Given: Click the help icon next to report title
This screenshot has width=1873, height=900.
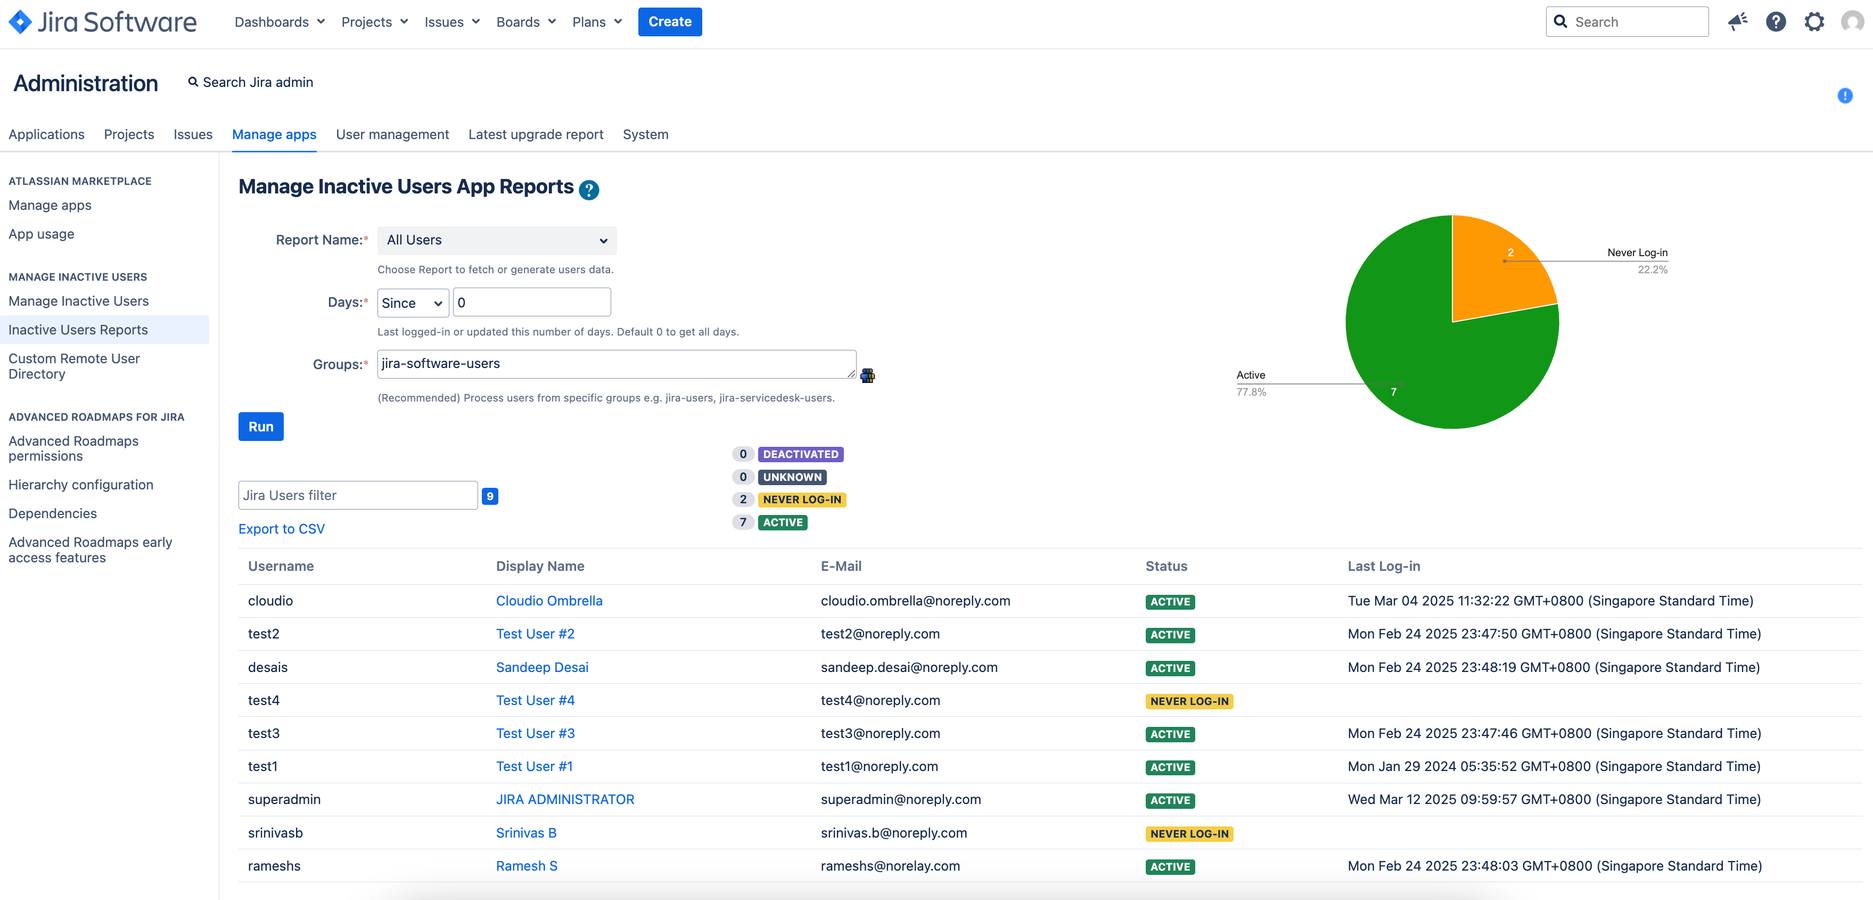Looking at the screenshot, I should (x=589, y=190).
